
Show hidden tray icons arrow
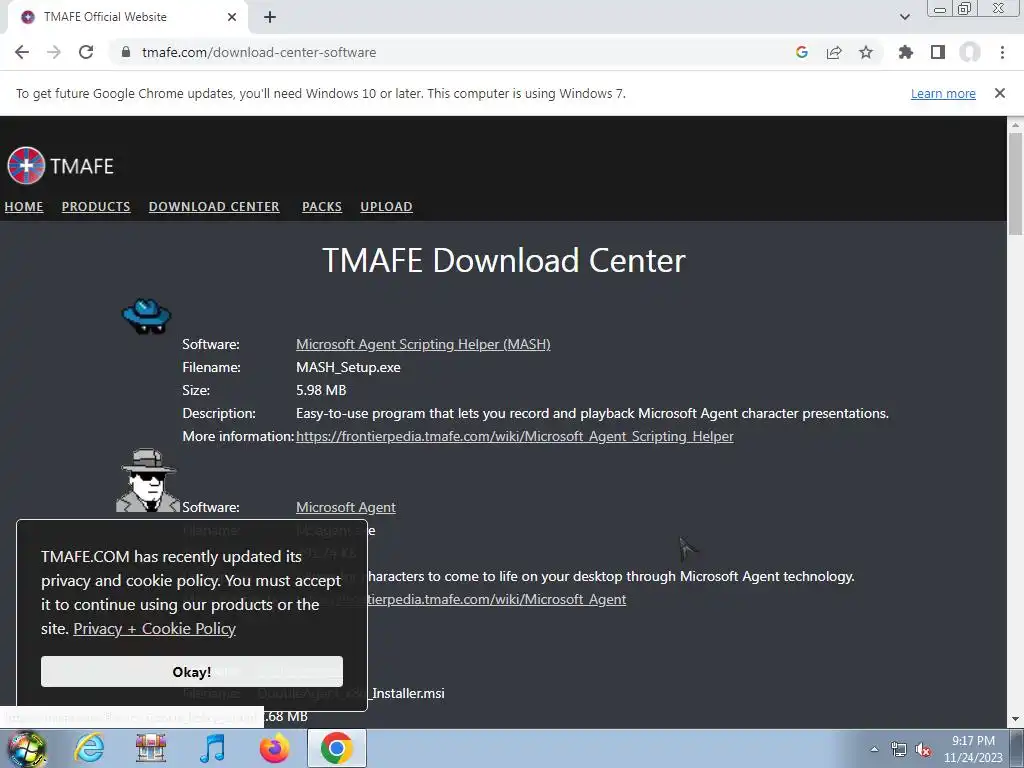pyautogui.click(x=874, y=749)
